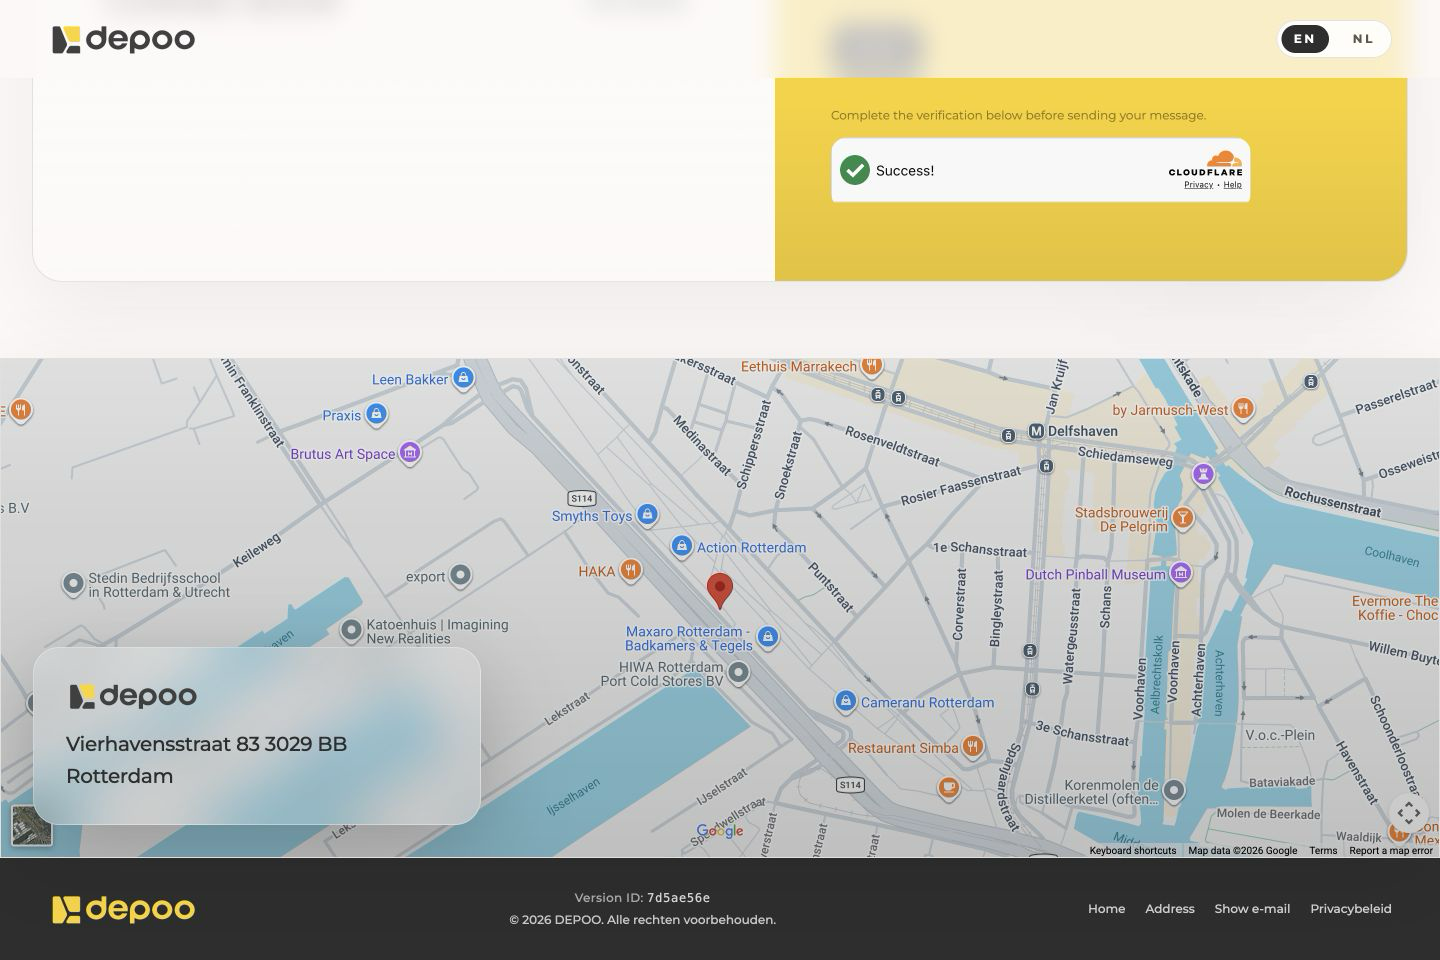Click the Restaurant Simba marker icon

click(x=972, y=747)
